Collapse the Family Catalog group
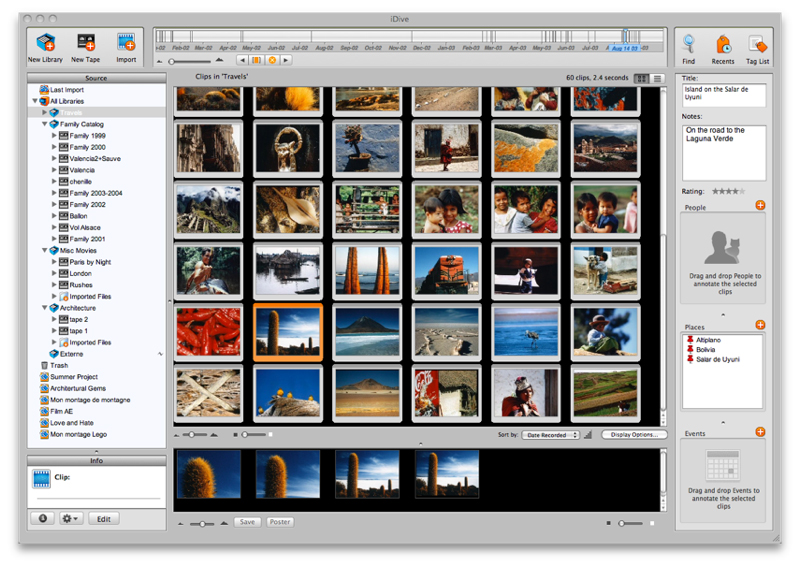The image size is (800, 568). tap(44, 124)
